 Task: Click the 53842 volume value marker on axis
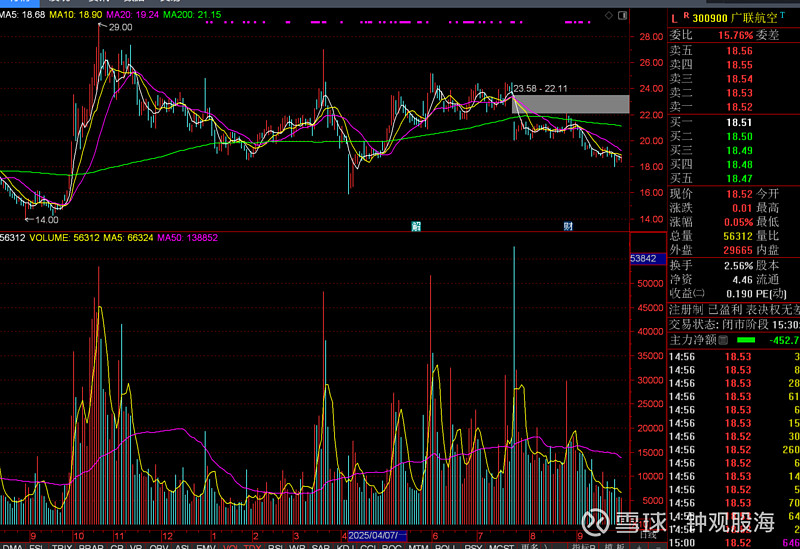(643, 258)
